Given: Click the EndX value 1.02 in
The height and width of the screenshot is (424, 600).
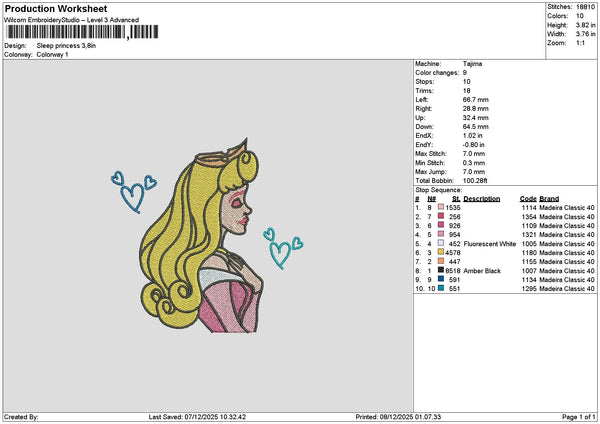Looking at the screenshot, I should (473, 135).
